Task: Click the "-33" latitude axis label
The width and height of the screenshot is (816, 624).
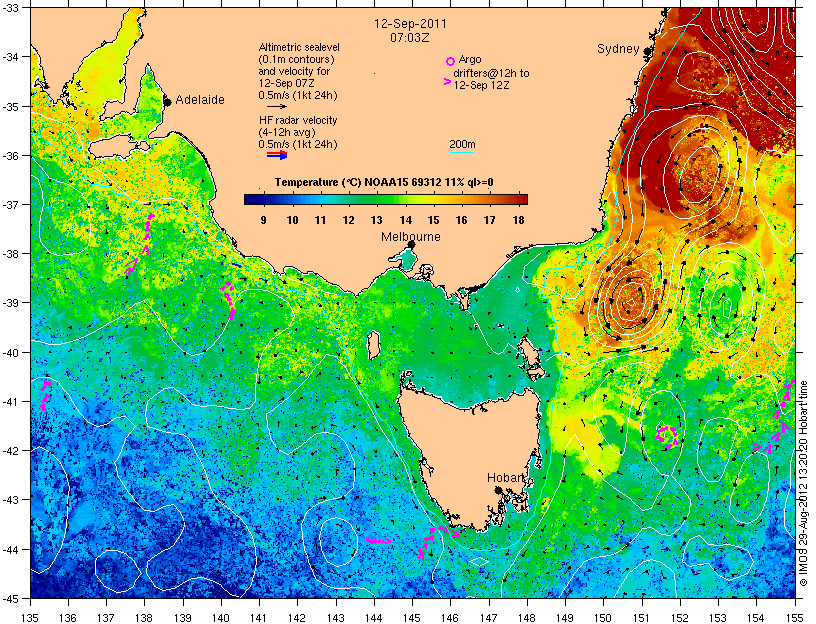Action: tap(10, 8)
